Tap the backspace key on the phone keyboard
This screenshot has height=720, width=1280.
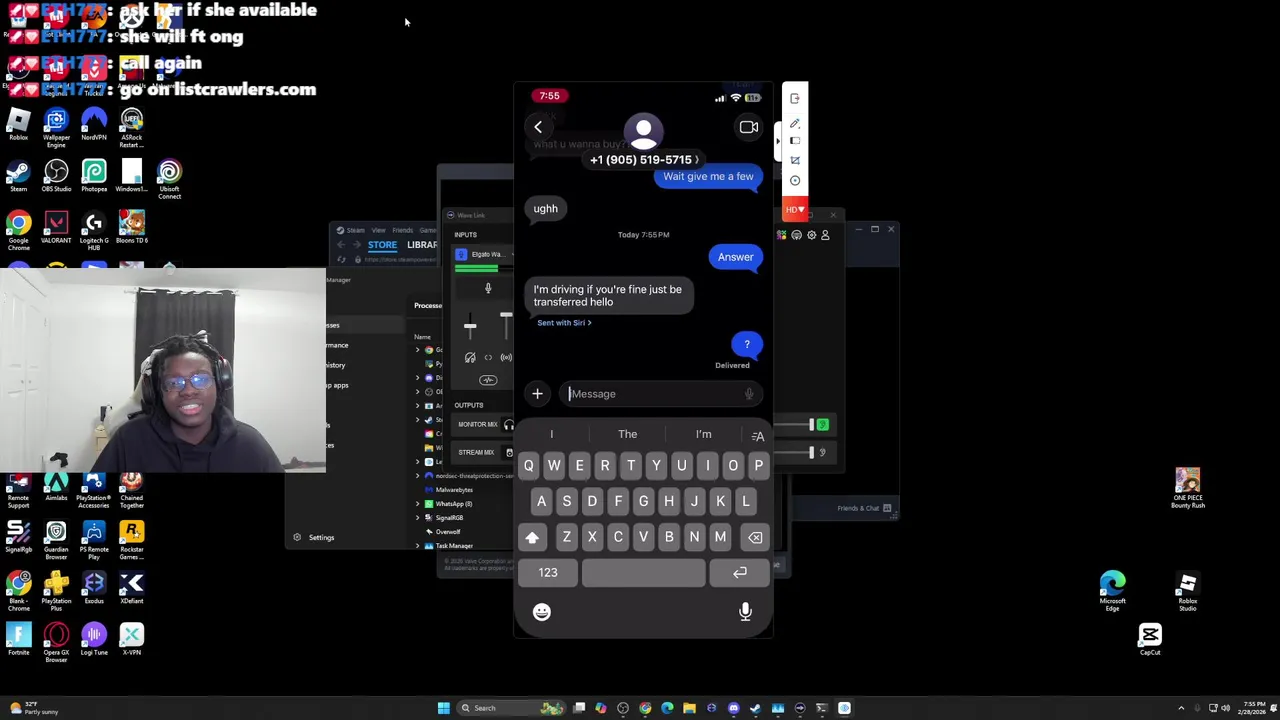[x=755, y=538]
